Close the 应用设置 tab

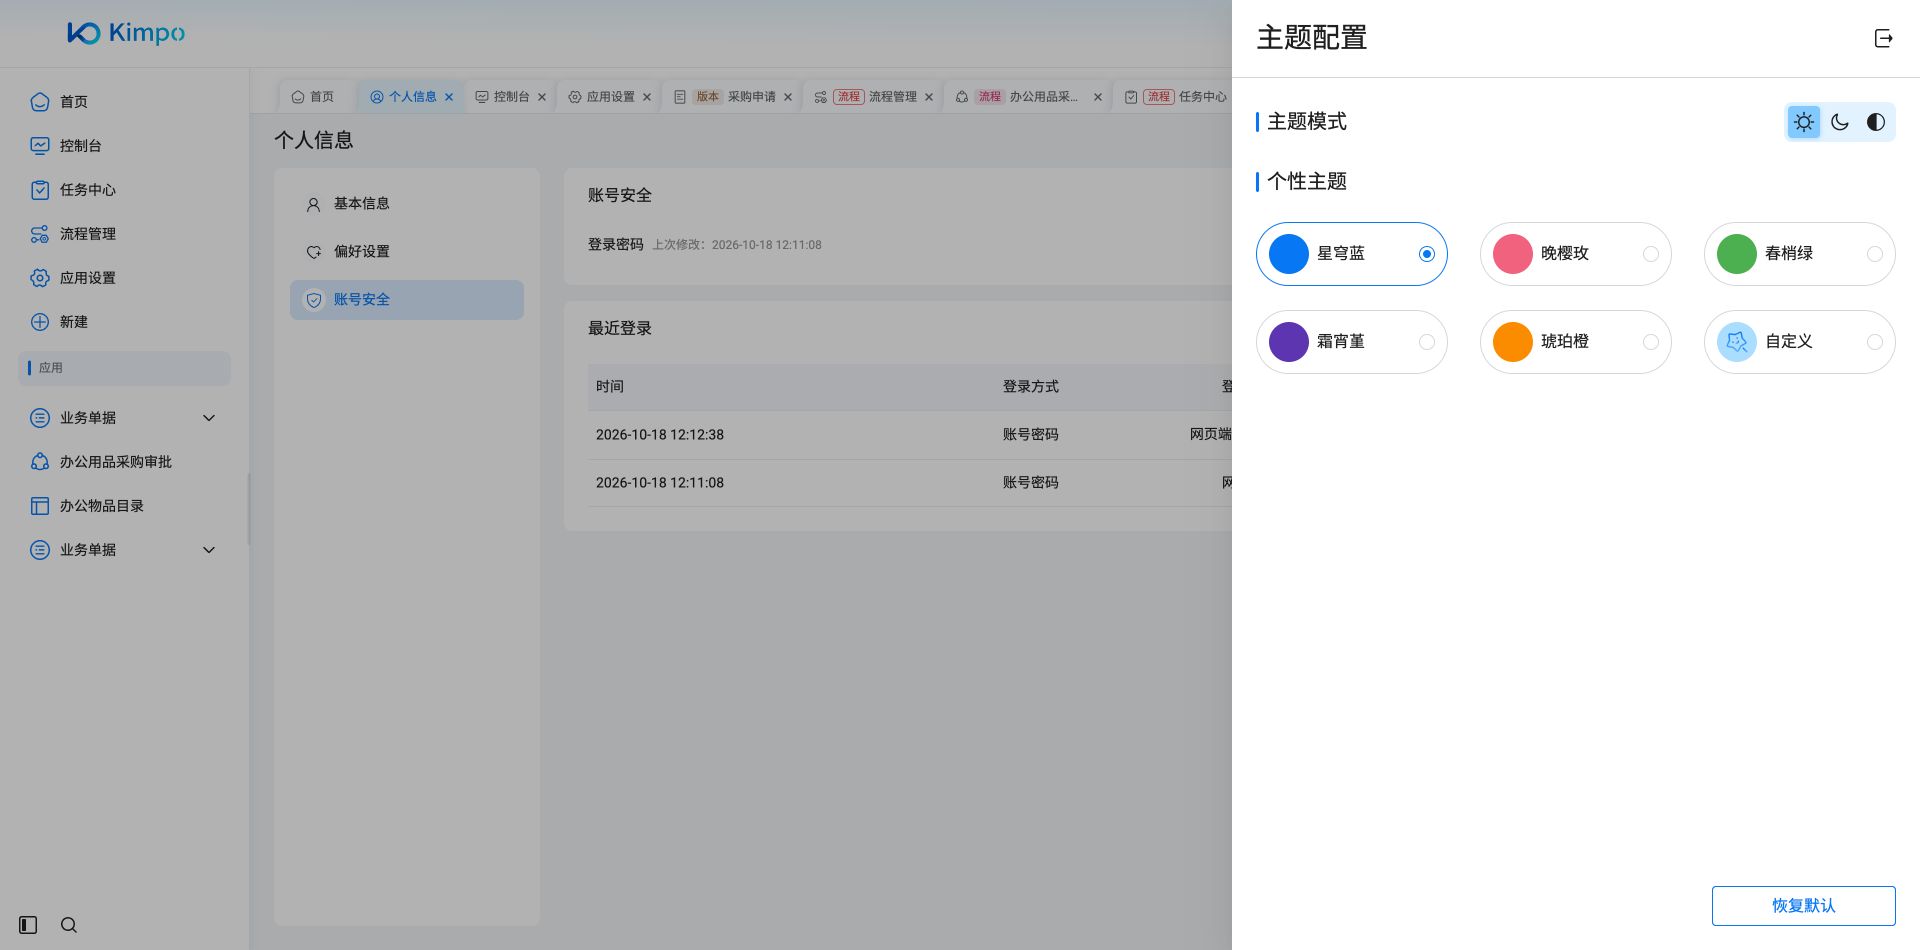click(x=647, y=97)
